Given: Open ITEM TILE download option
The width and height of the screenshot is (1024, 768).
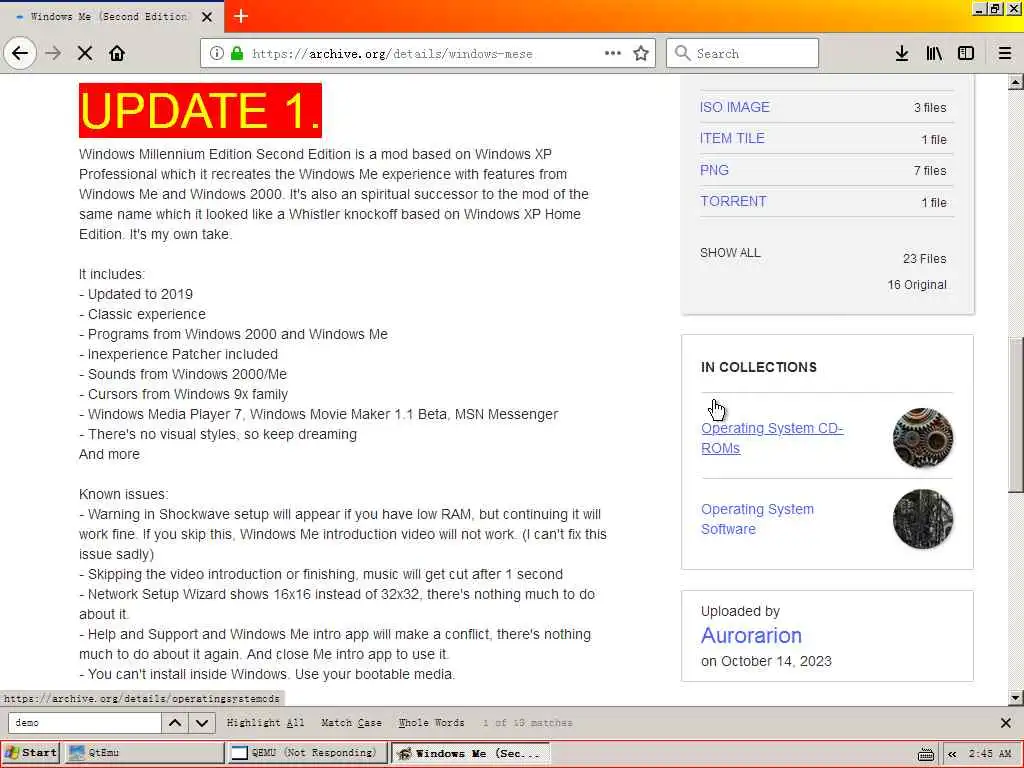Looking at the screenshot, I should (732, 138).
